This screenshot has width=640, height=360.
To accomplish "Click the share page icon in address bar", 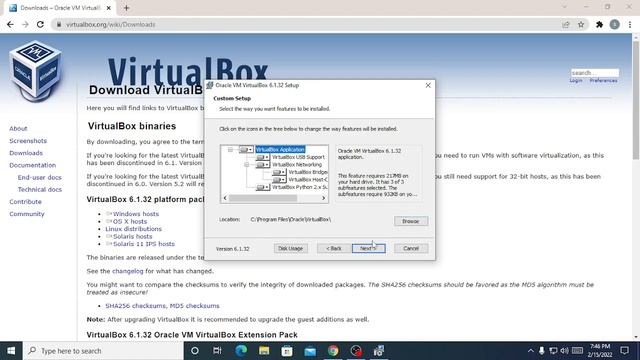I will tap(566, 24).
